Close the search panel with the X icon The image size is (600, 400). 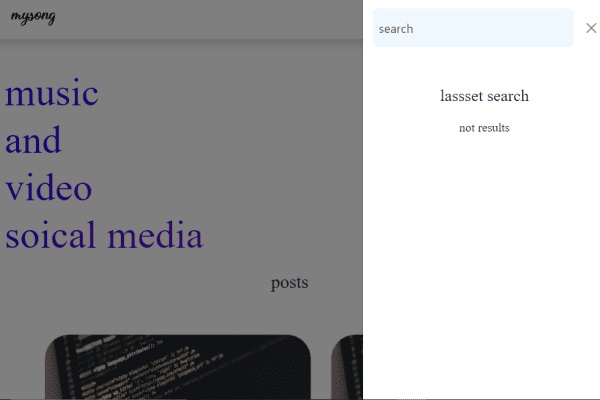click(x=591, y=28)
